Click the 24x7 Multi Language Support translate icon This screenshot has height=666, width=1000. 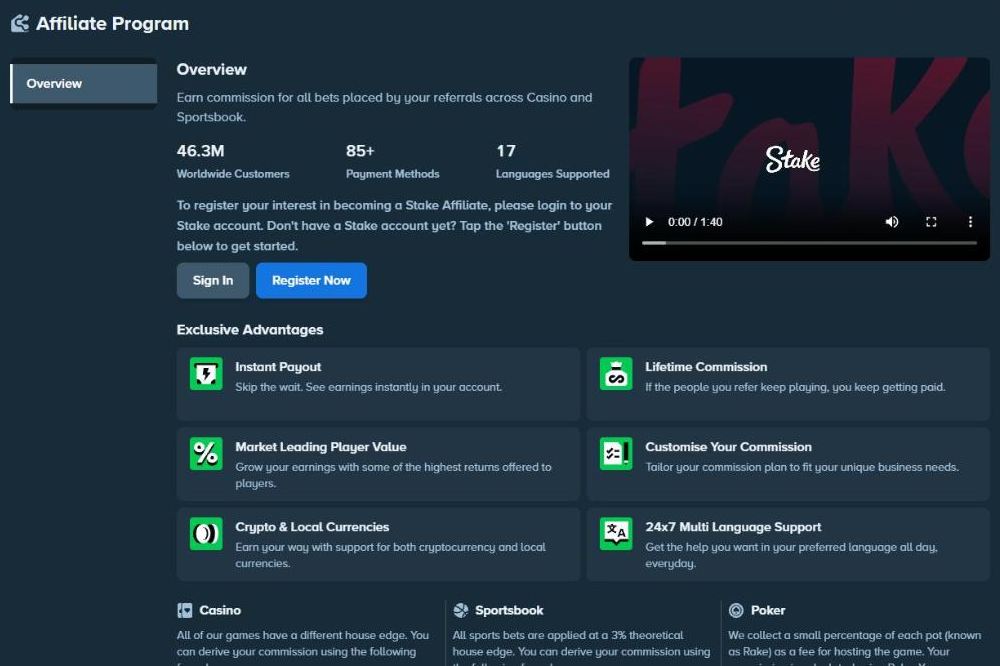click(616, 533)
